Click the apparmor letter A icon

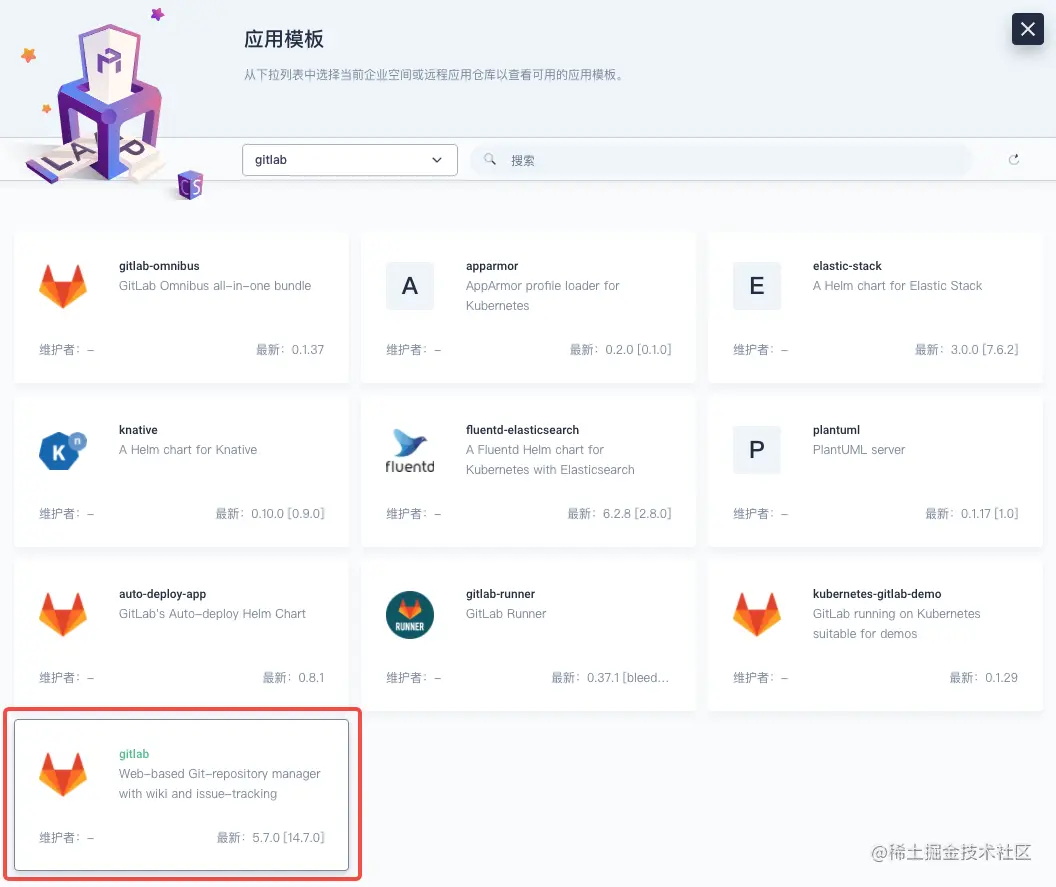(x=409, y=286)
